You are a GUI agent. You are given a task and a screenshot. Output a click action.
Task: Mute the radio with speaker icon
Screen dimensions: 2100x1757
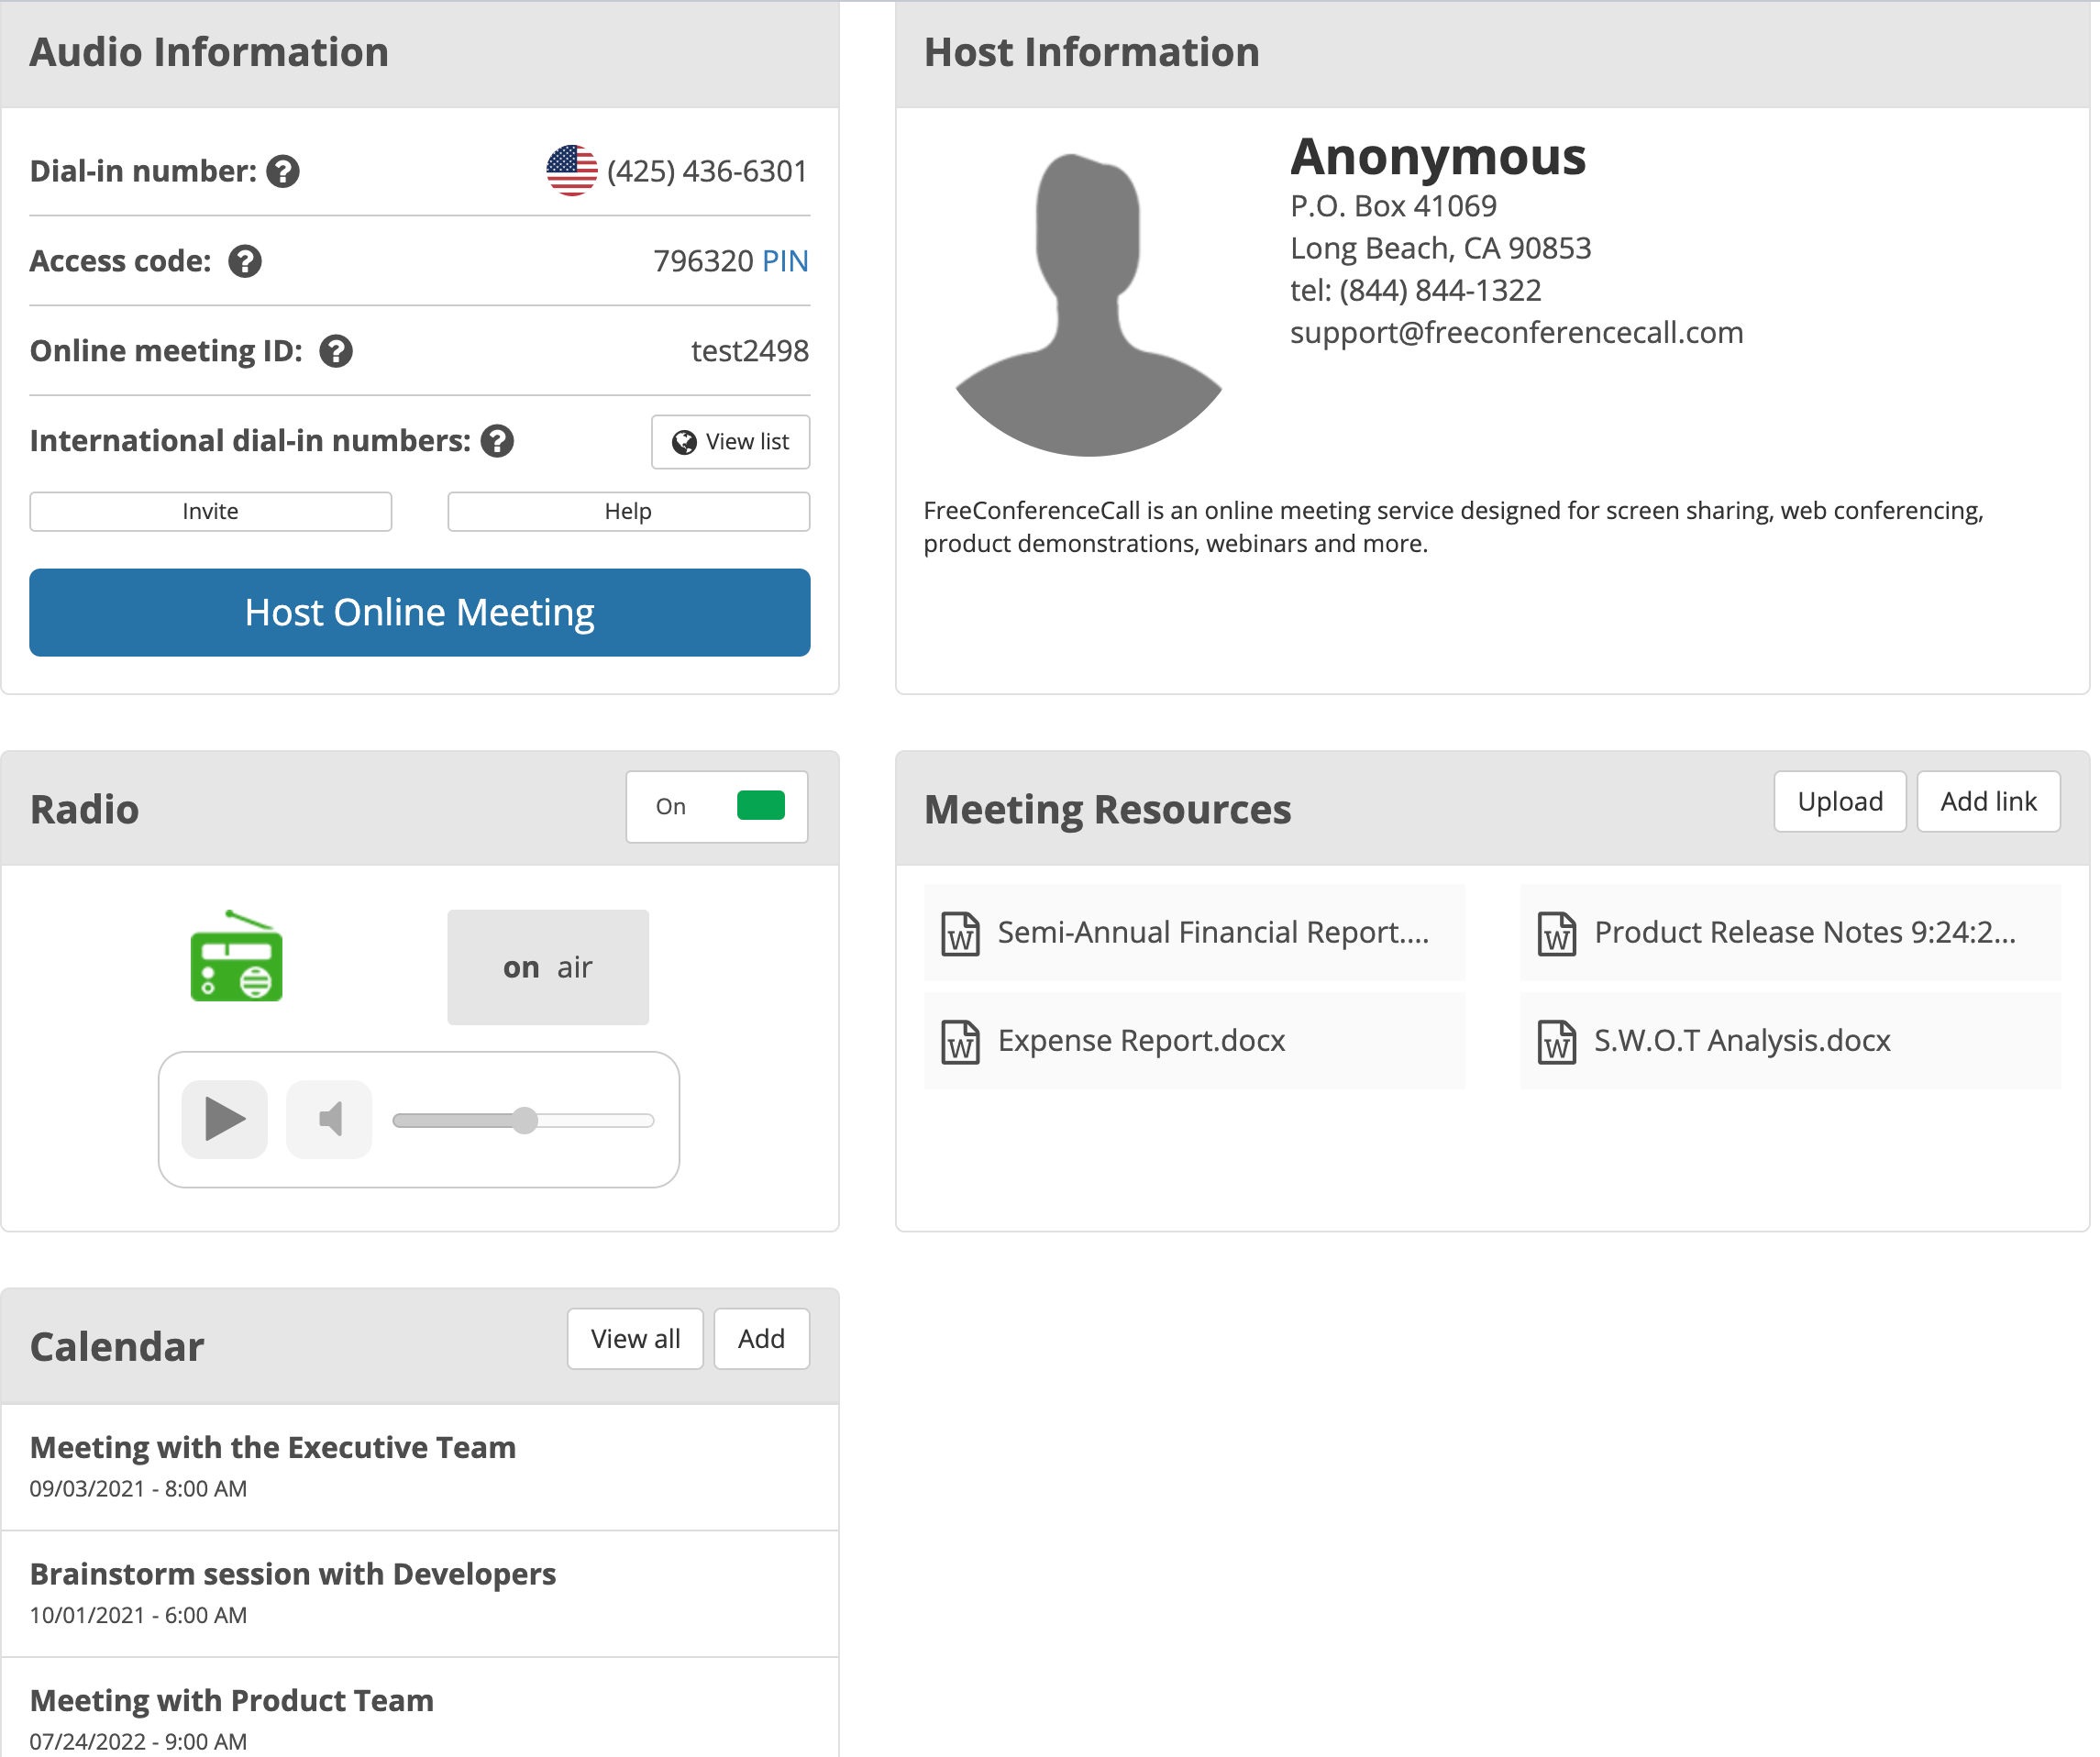[329, 1119]
